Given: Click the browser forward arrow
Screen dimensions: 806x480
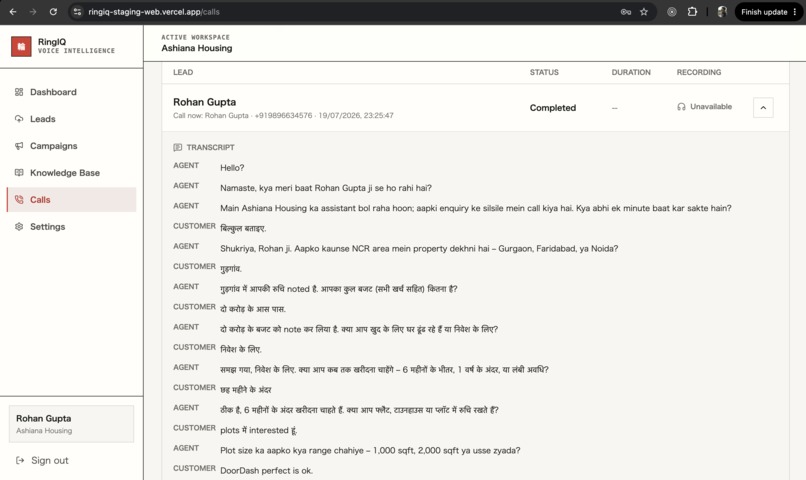Looking at the screenshot, I should 33,12.
